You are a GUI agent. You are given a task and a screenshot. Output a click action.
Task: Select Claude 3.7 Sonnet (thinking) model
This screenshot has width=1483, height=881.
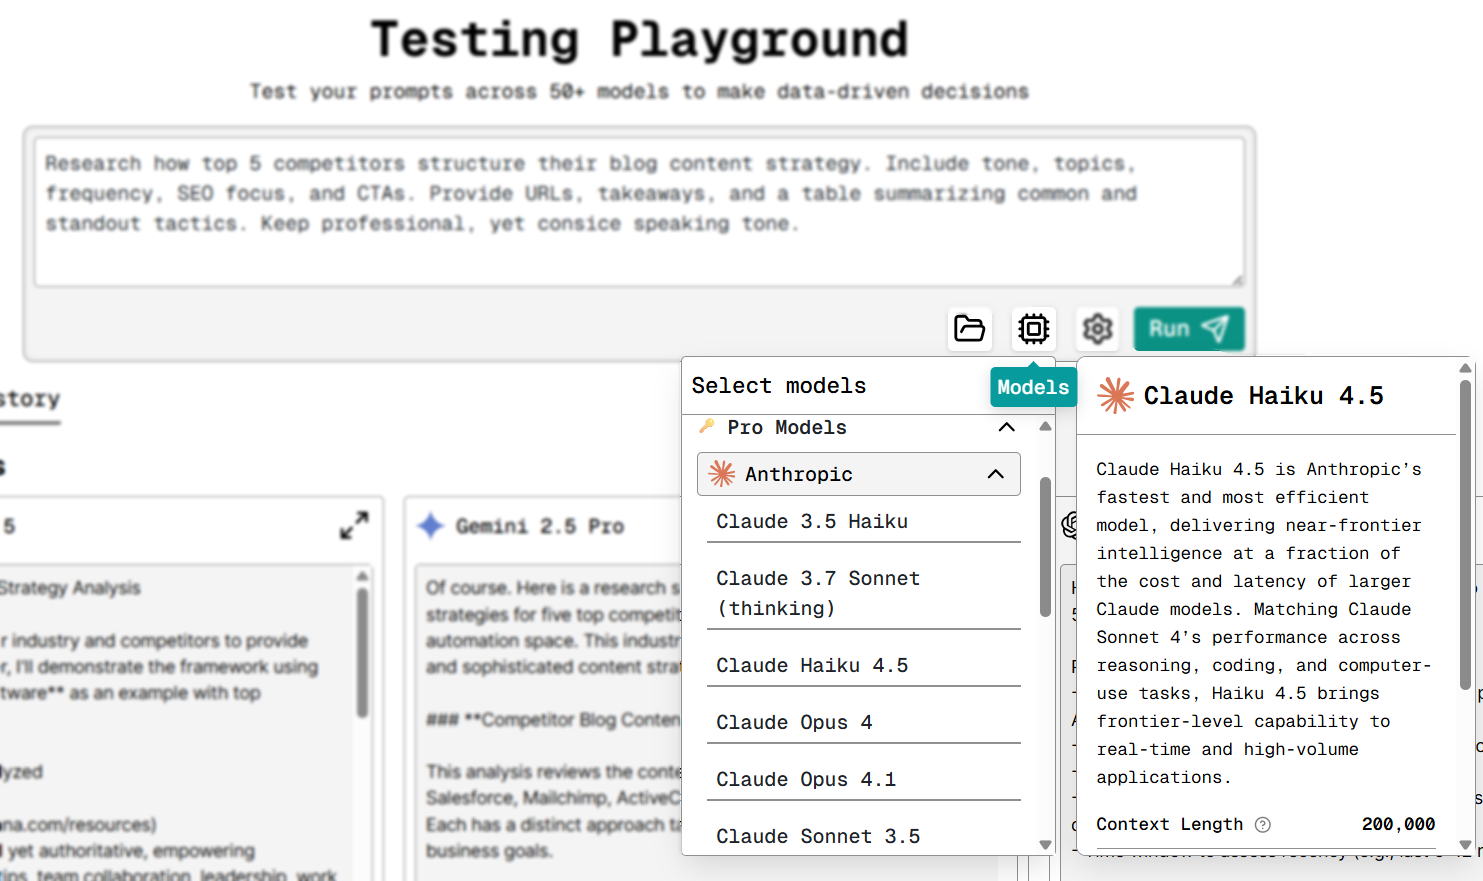[x=863, y=593]
